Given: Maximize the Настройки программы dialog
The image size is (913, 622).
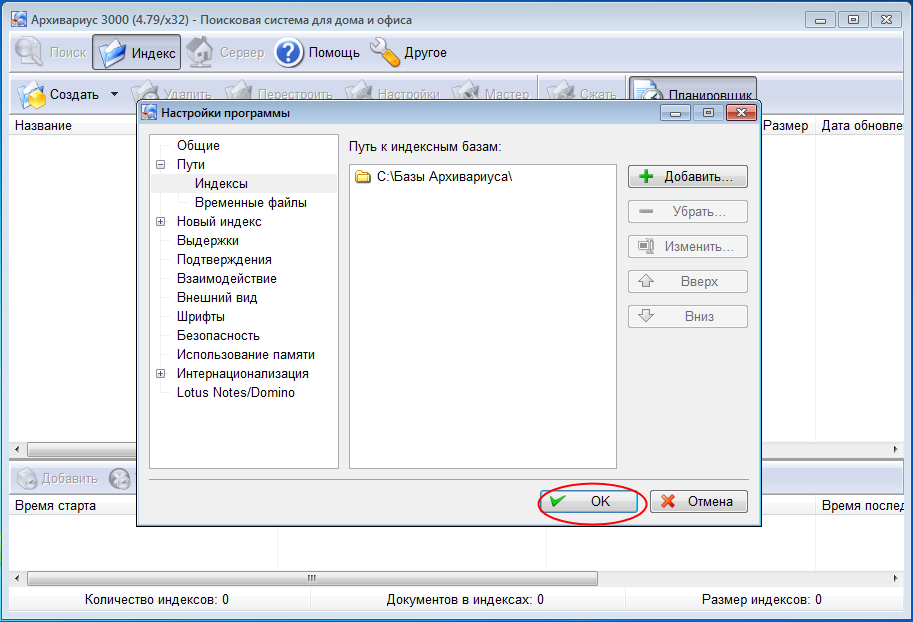Looking at the screenshot, I should click(x=708, y=112).
